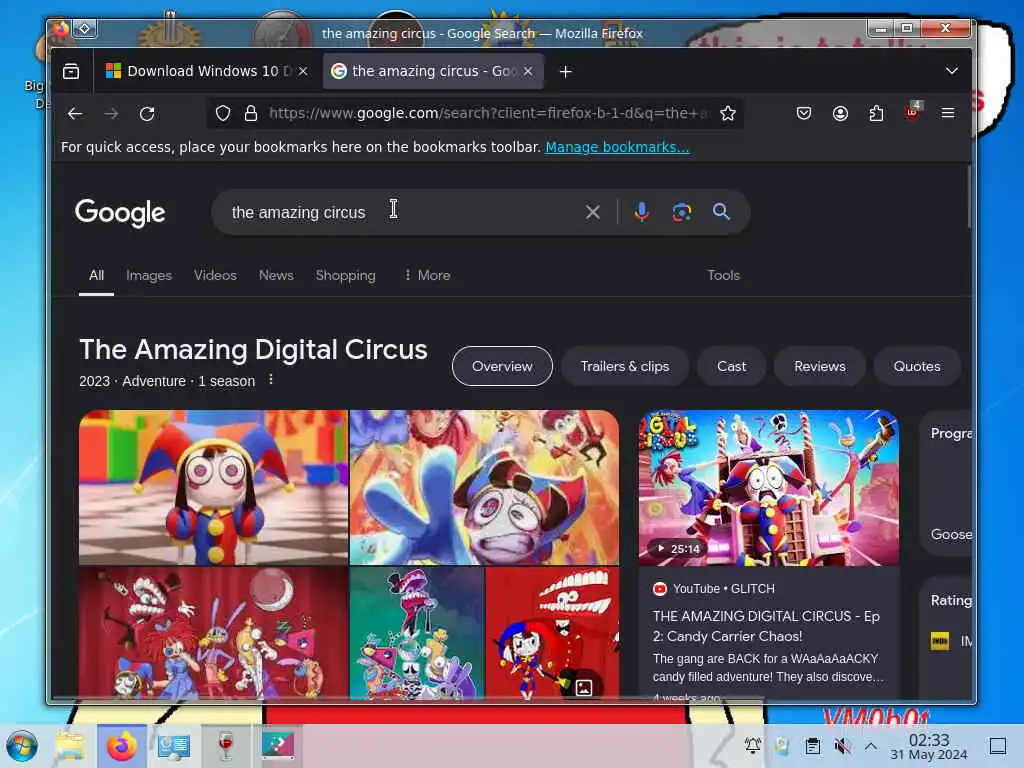1024x768 pixels.
Task: Click the YouTube • GLITCH source label
Action: click(714, 589)
